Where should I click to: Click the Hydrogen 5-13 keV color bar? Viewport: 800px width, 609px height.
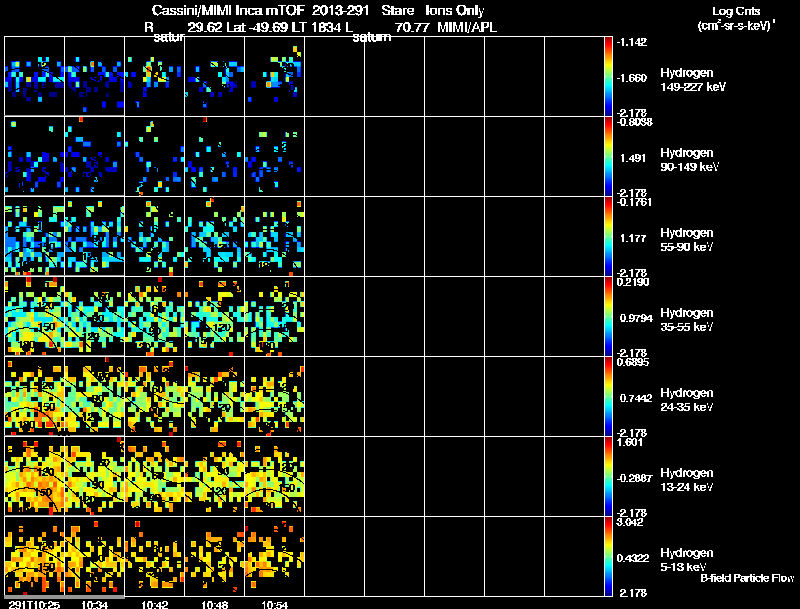pos(608,556)
